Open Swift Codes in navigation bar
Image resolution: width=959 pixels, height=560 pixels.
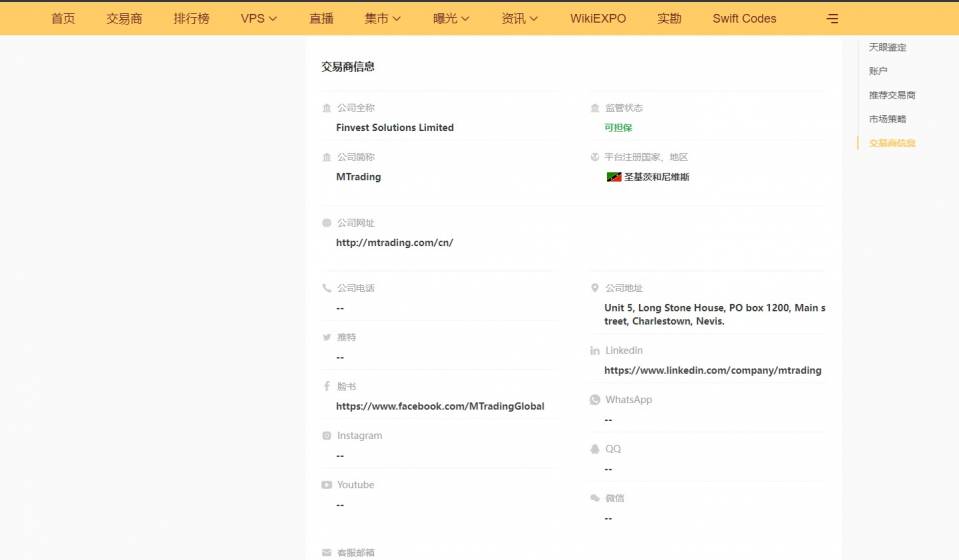point(744,18)
